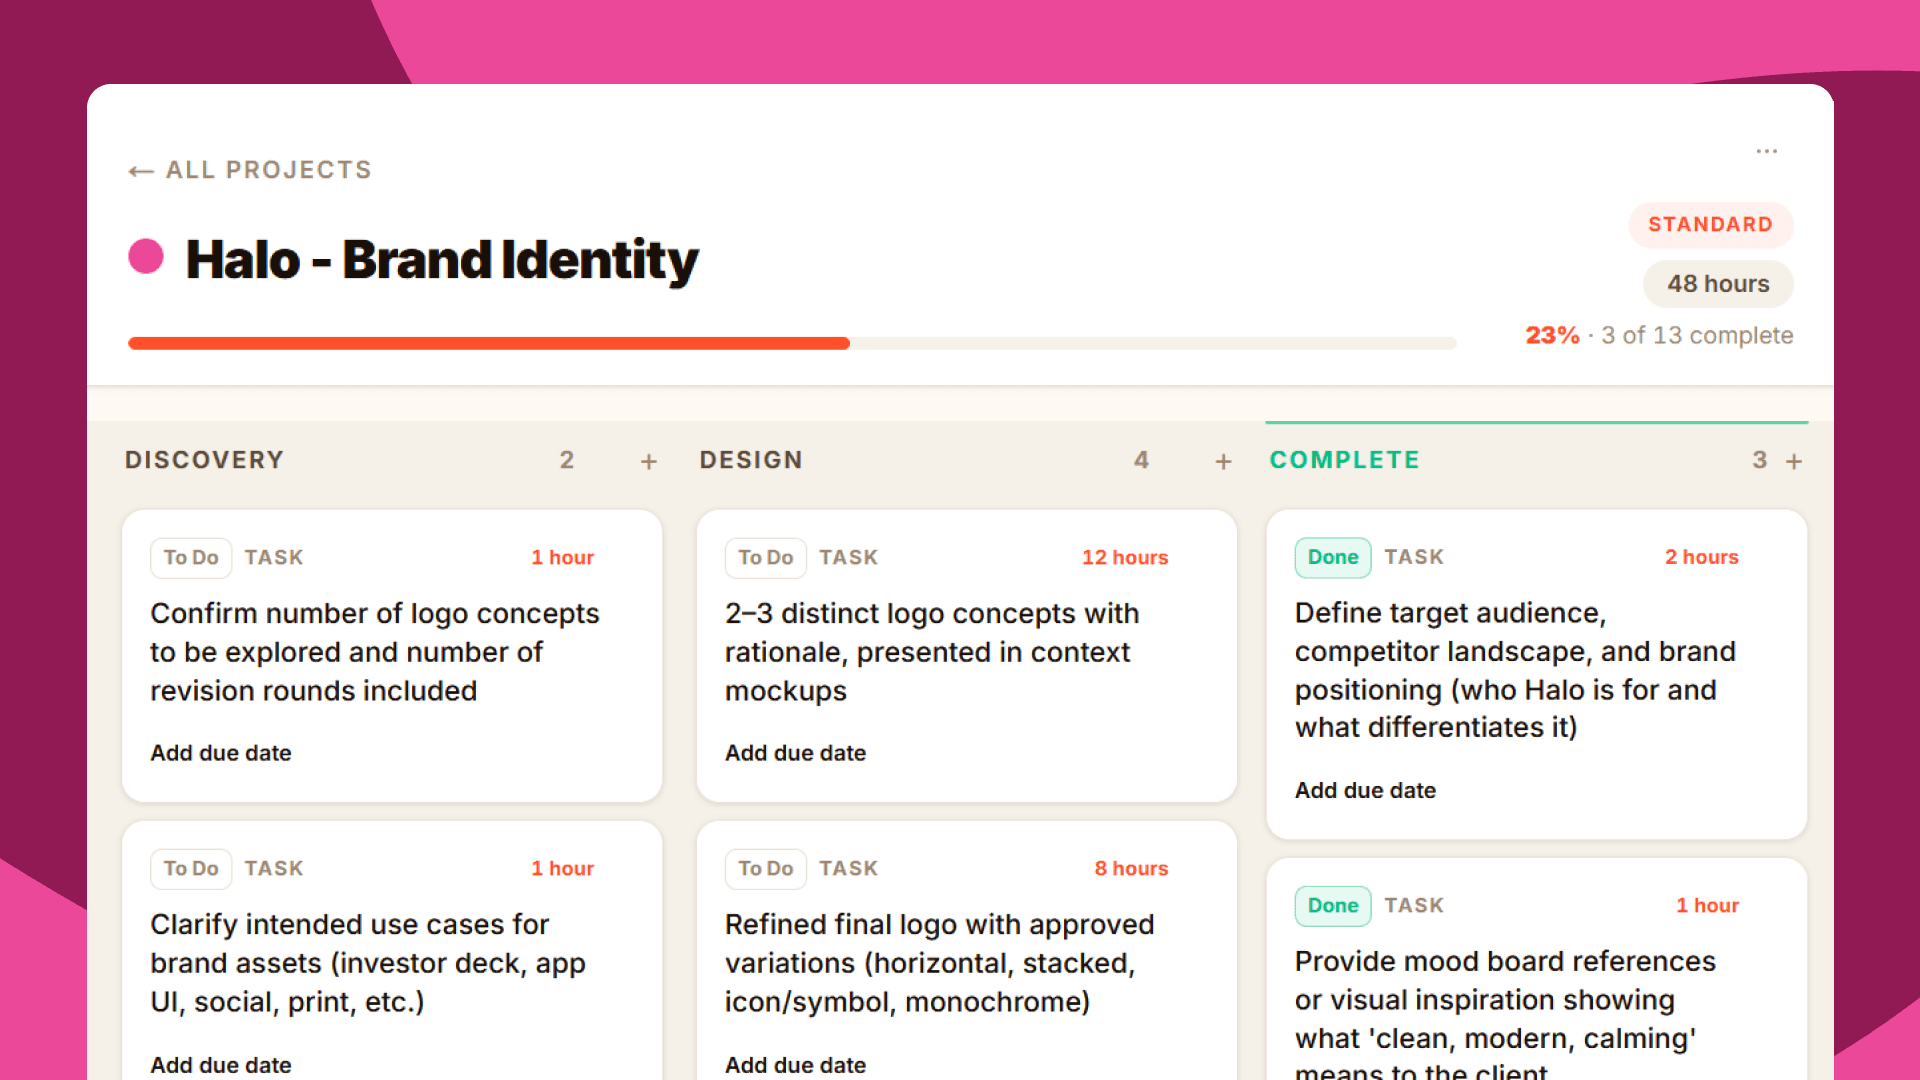The width and height of the screenshot is (1920, 1080).
Task: Click the 12 hours estimate on logo concepts card
Action: [x=1125, y=558]
